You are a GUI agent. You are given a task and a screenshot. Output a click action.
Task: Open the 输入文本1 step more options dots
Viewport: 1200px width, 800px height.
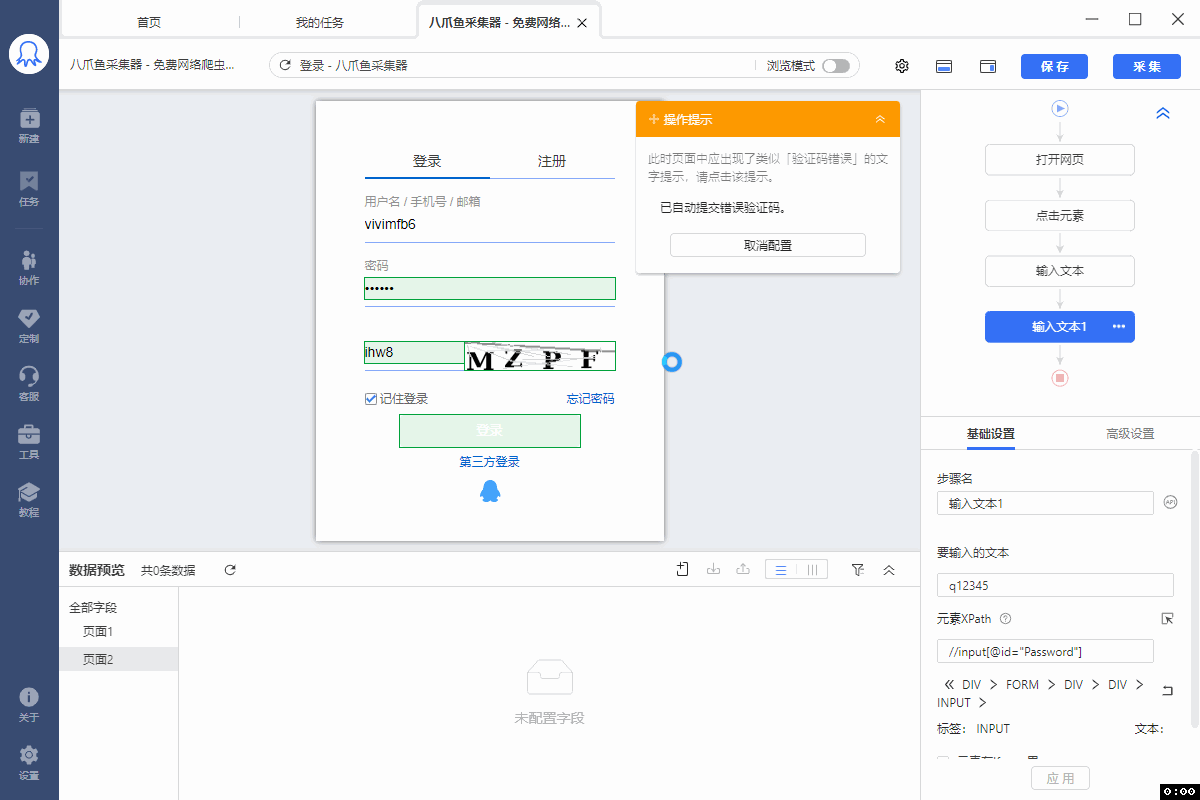[x=1119, y=327]
